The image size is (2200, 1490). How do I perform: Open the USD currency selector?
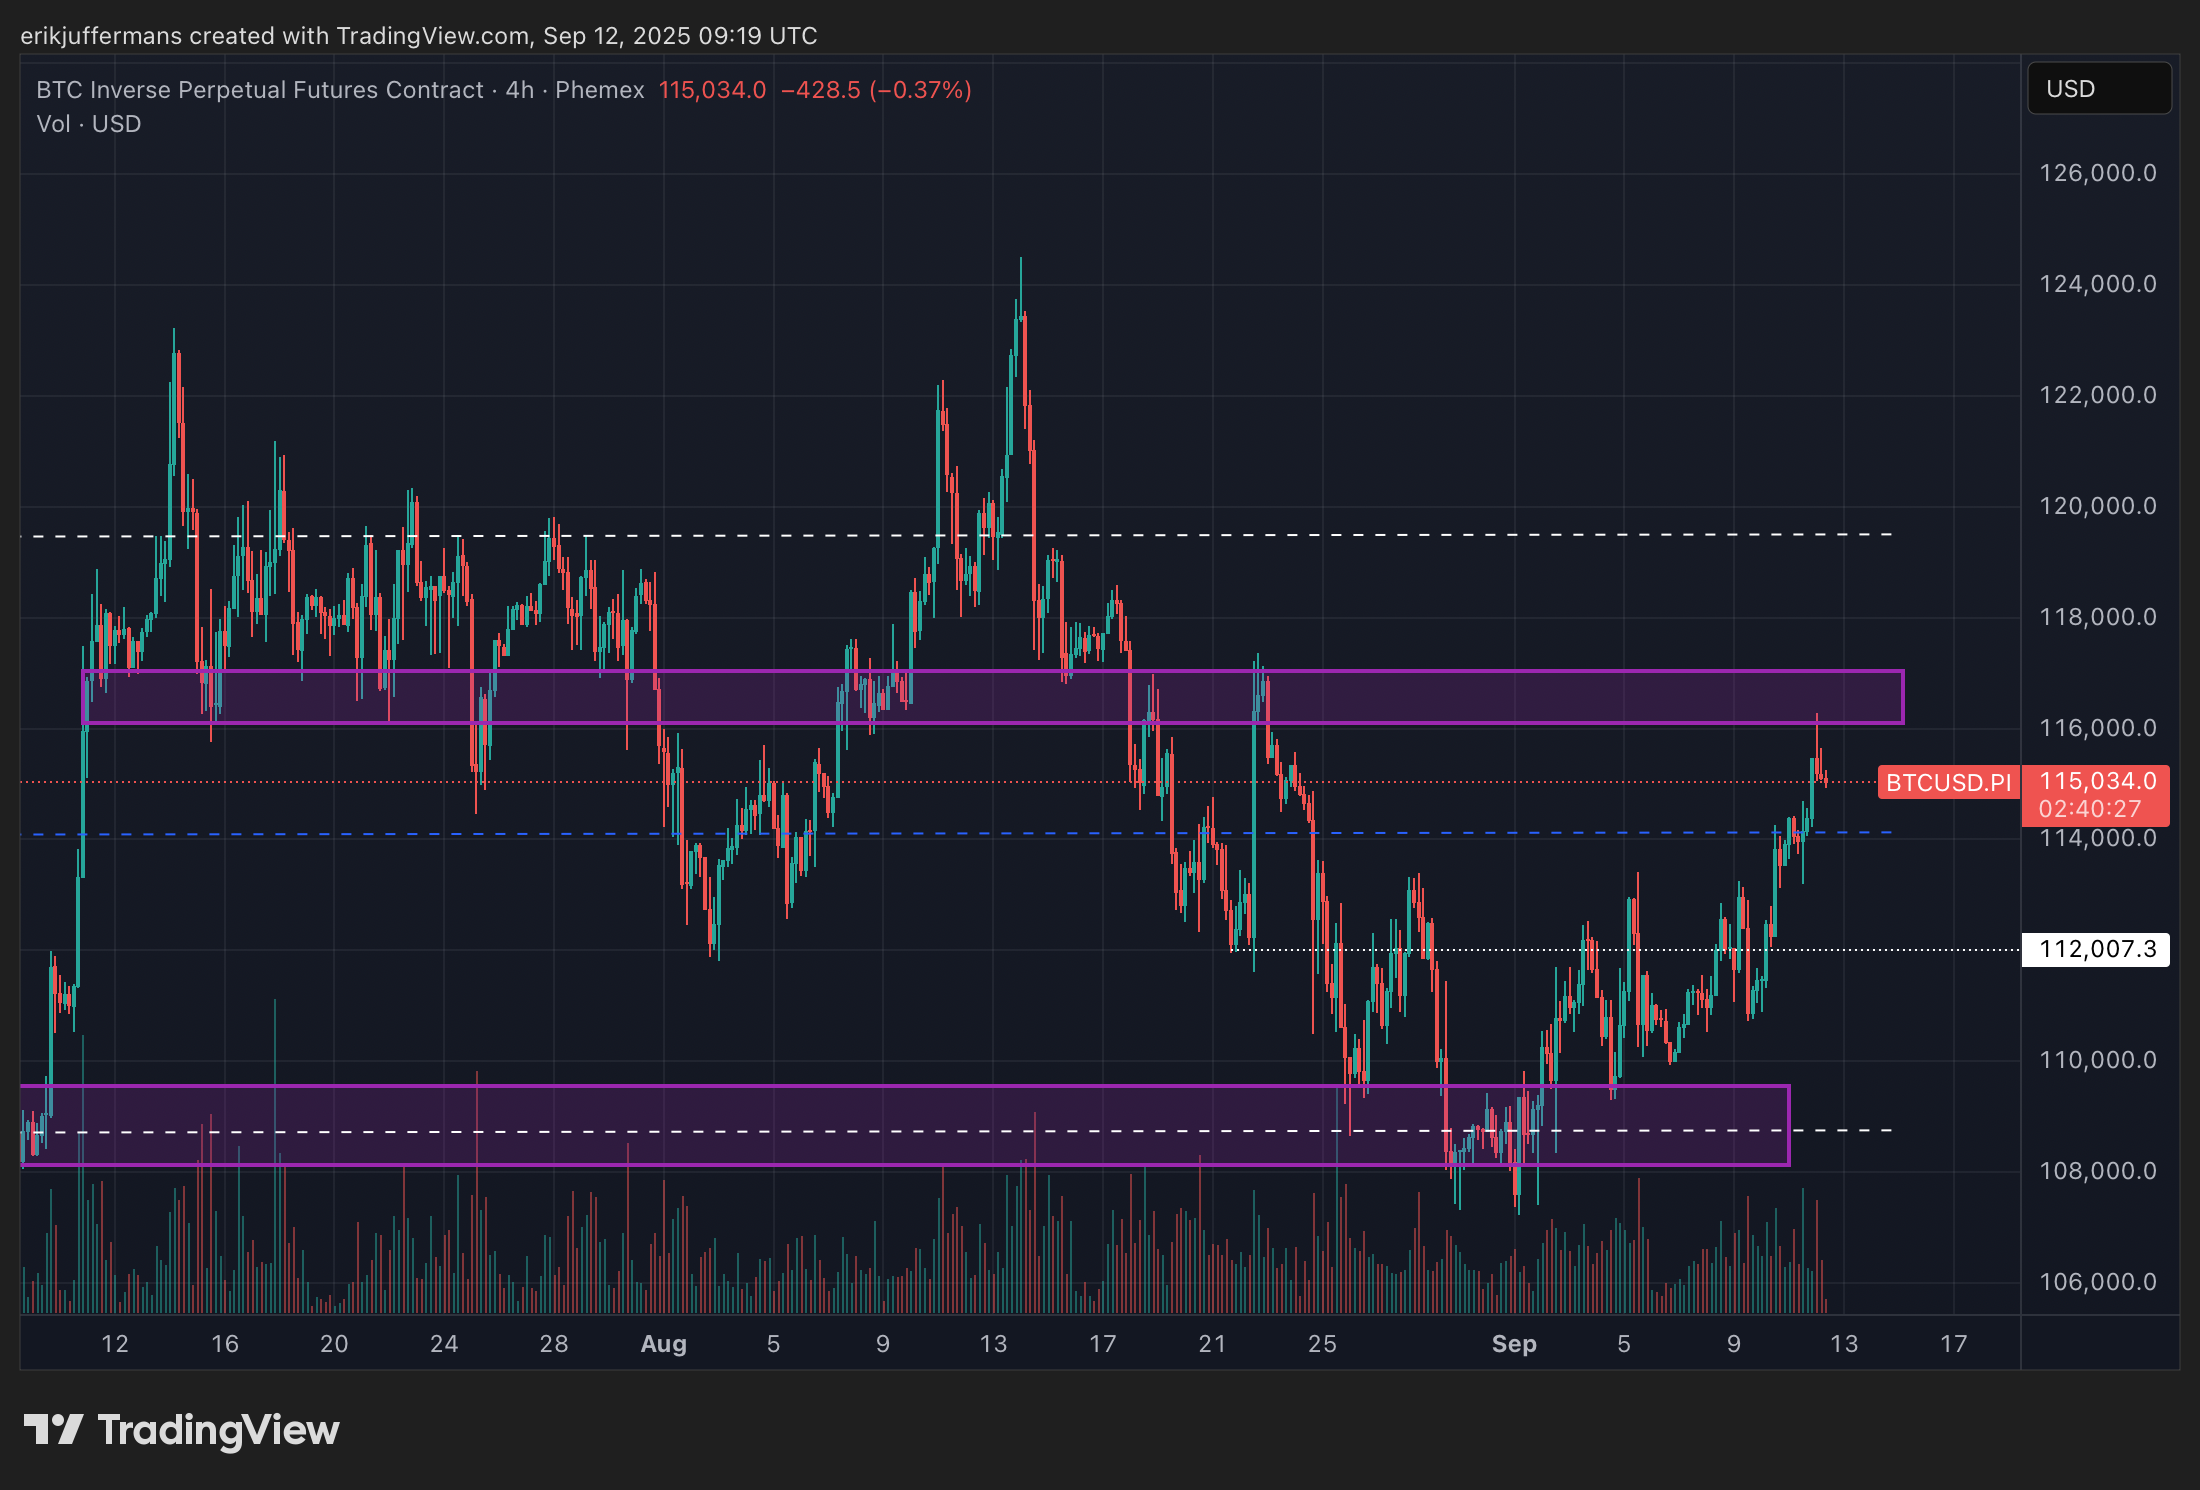tap(2098, 89)
